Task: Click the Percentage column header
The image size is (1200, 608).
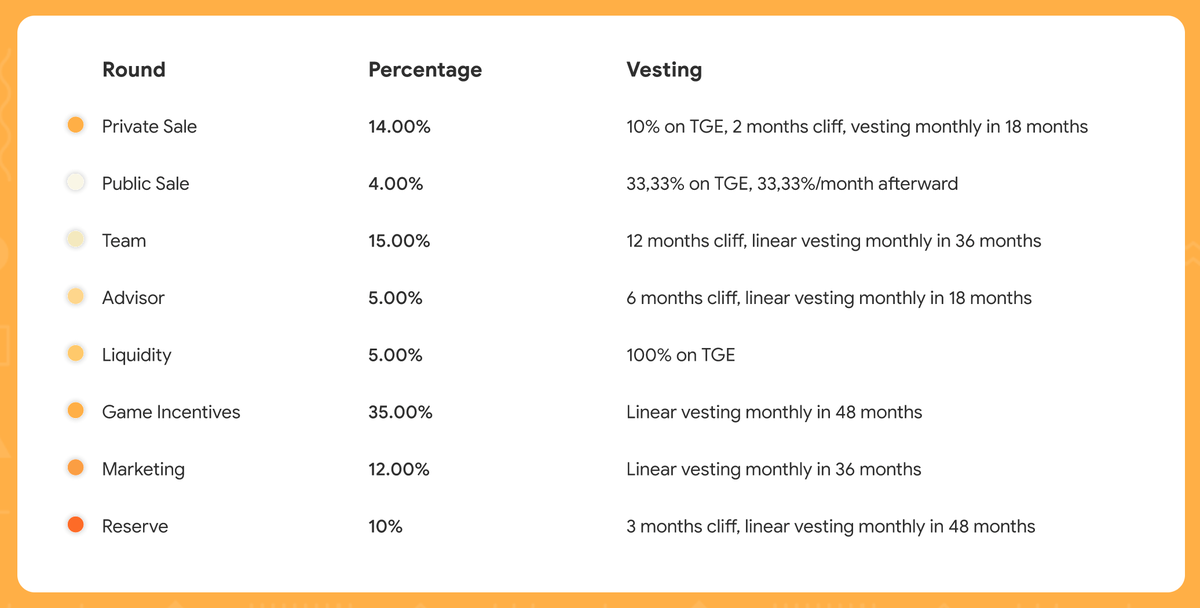Action: [x=425, y=70]
